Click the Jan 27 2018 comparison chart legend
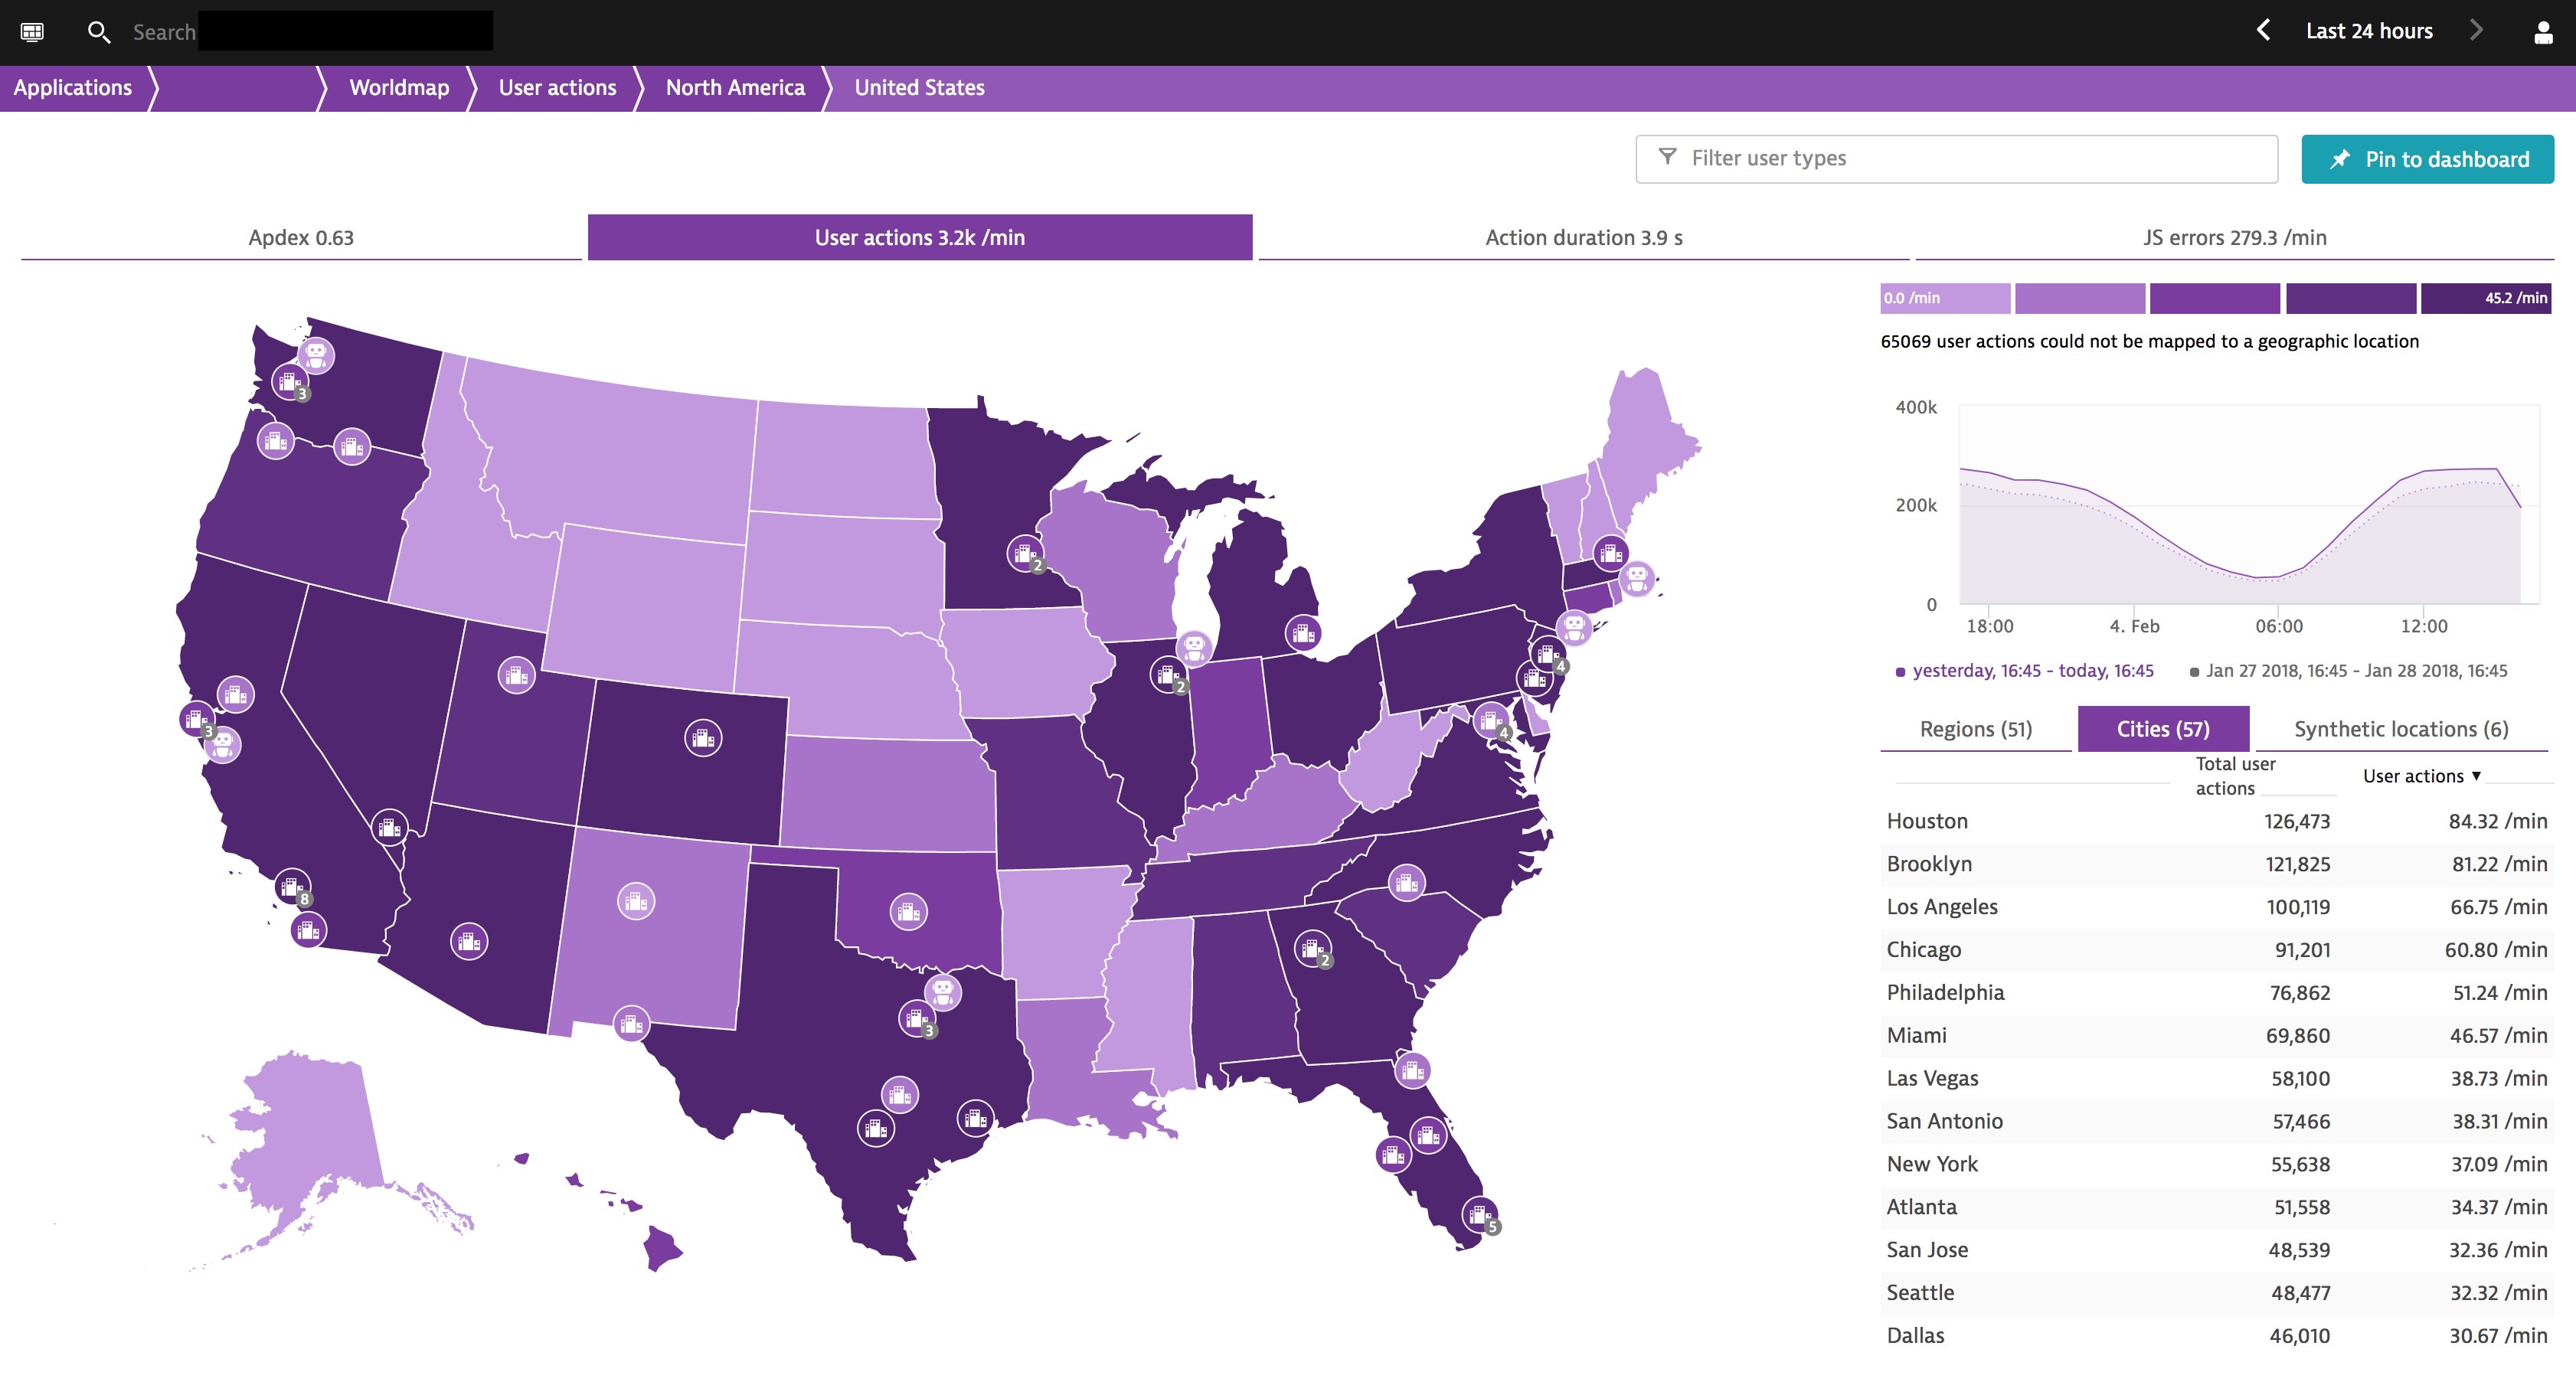Image resolution: width=2576 pixels, height=1395 pixels. 2348,671
